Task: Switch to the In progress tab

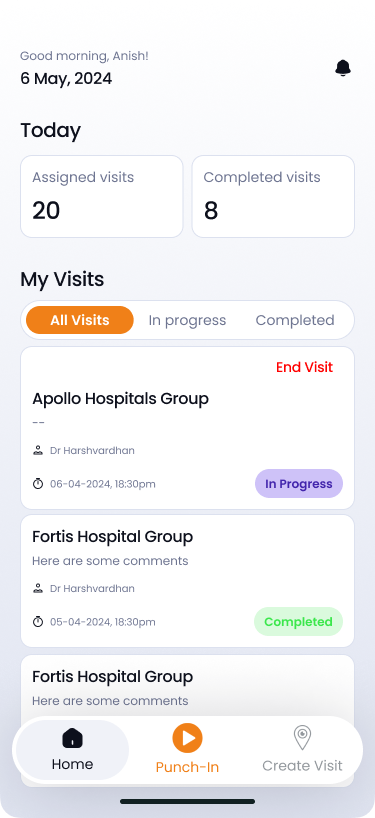Action: tap(187, 320)
